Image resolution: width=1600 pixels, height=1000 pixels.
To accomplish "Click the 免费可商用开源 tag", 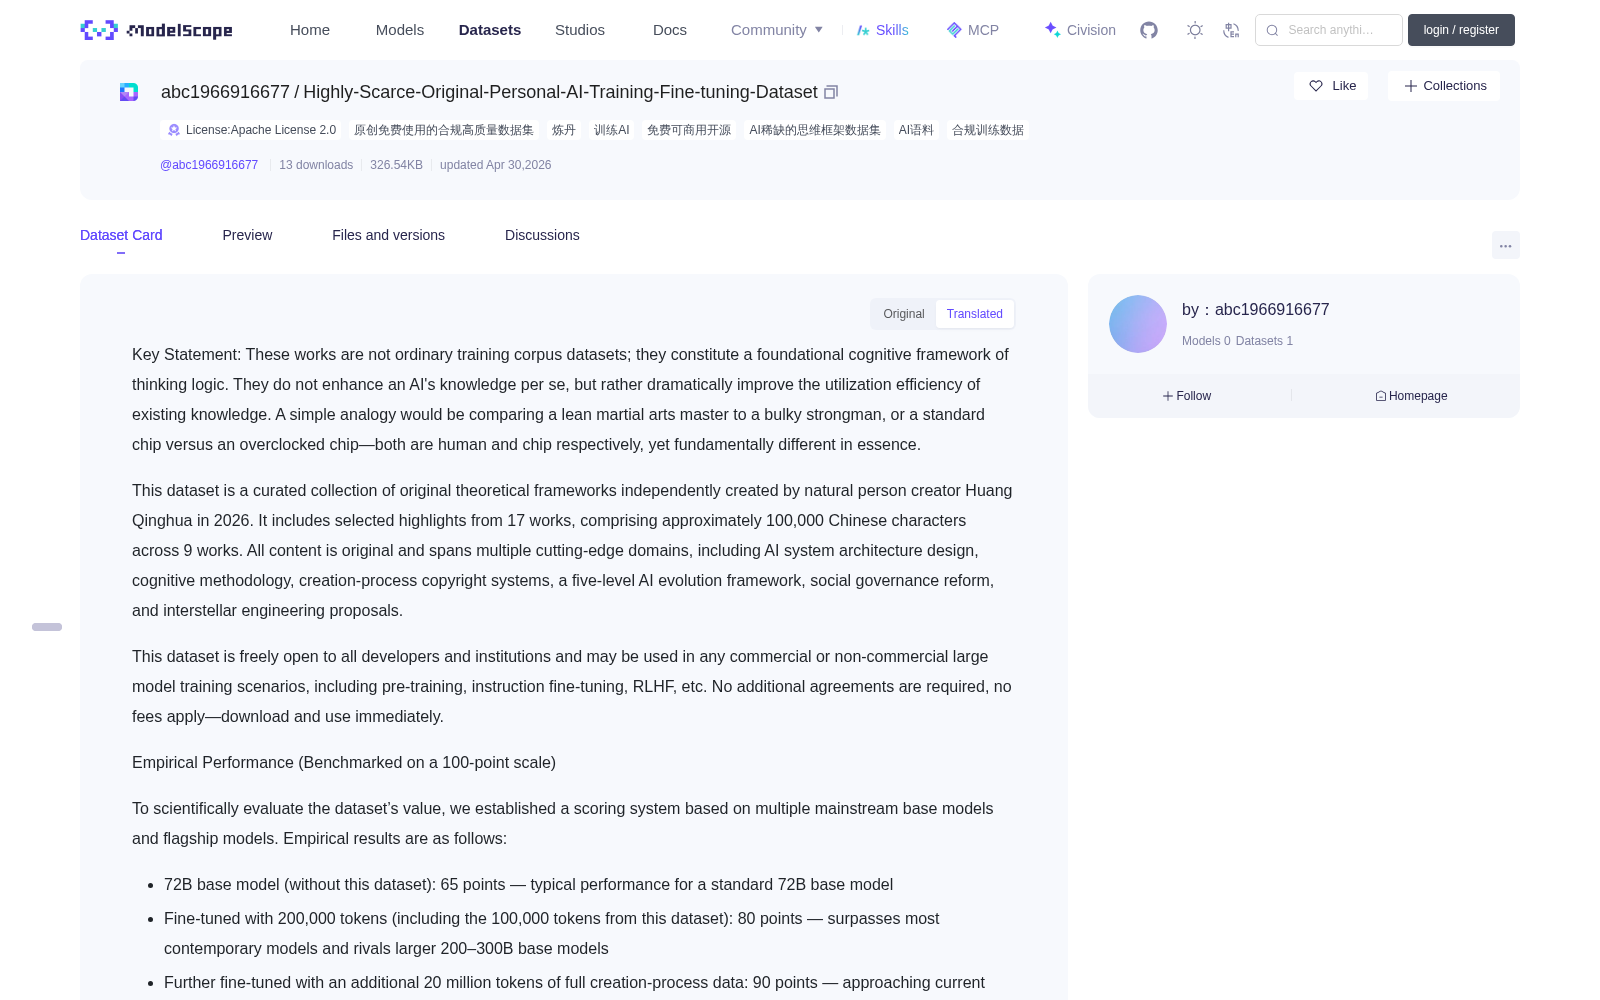I will (689, 130).
